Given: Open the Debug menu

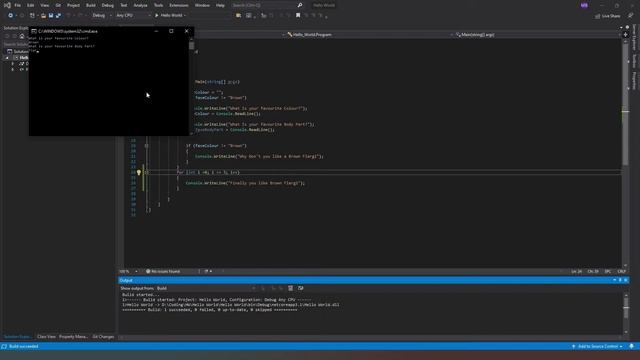Looking at the screenshot, I should click(108, 5).
